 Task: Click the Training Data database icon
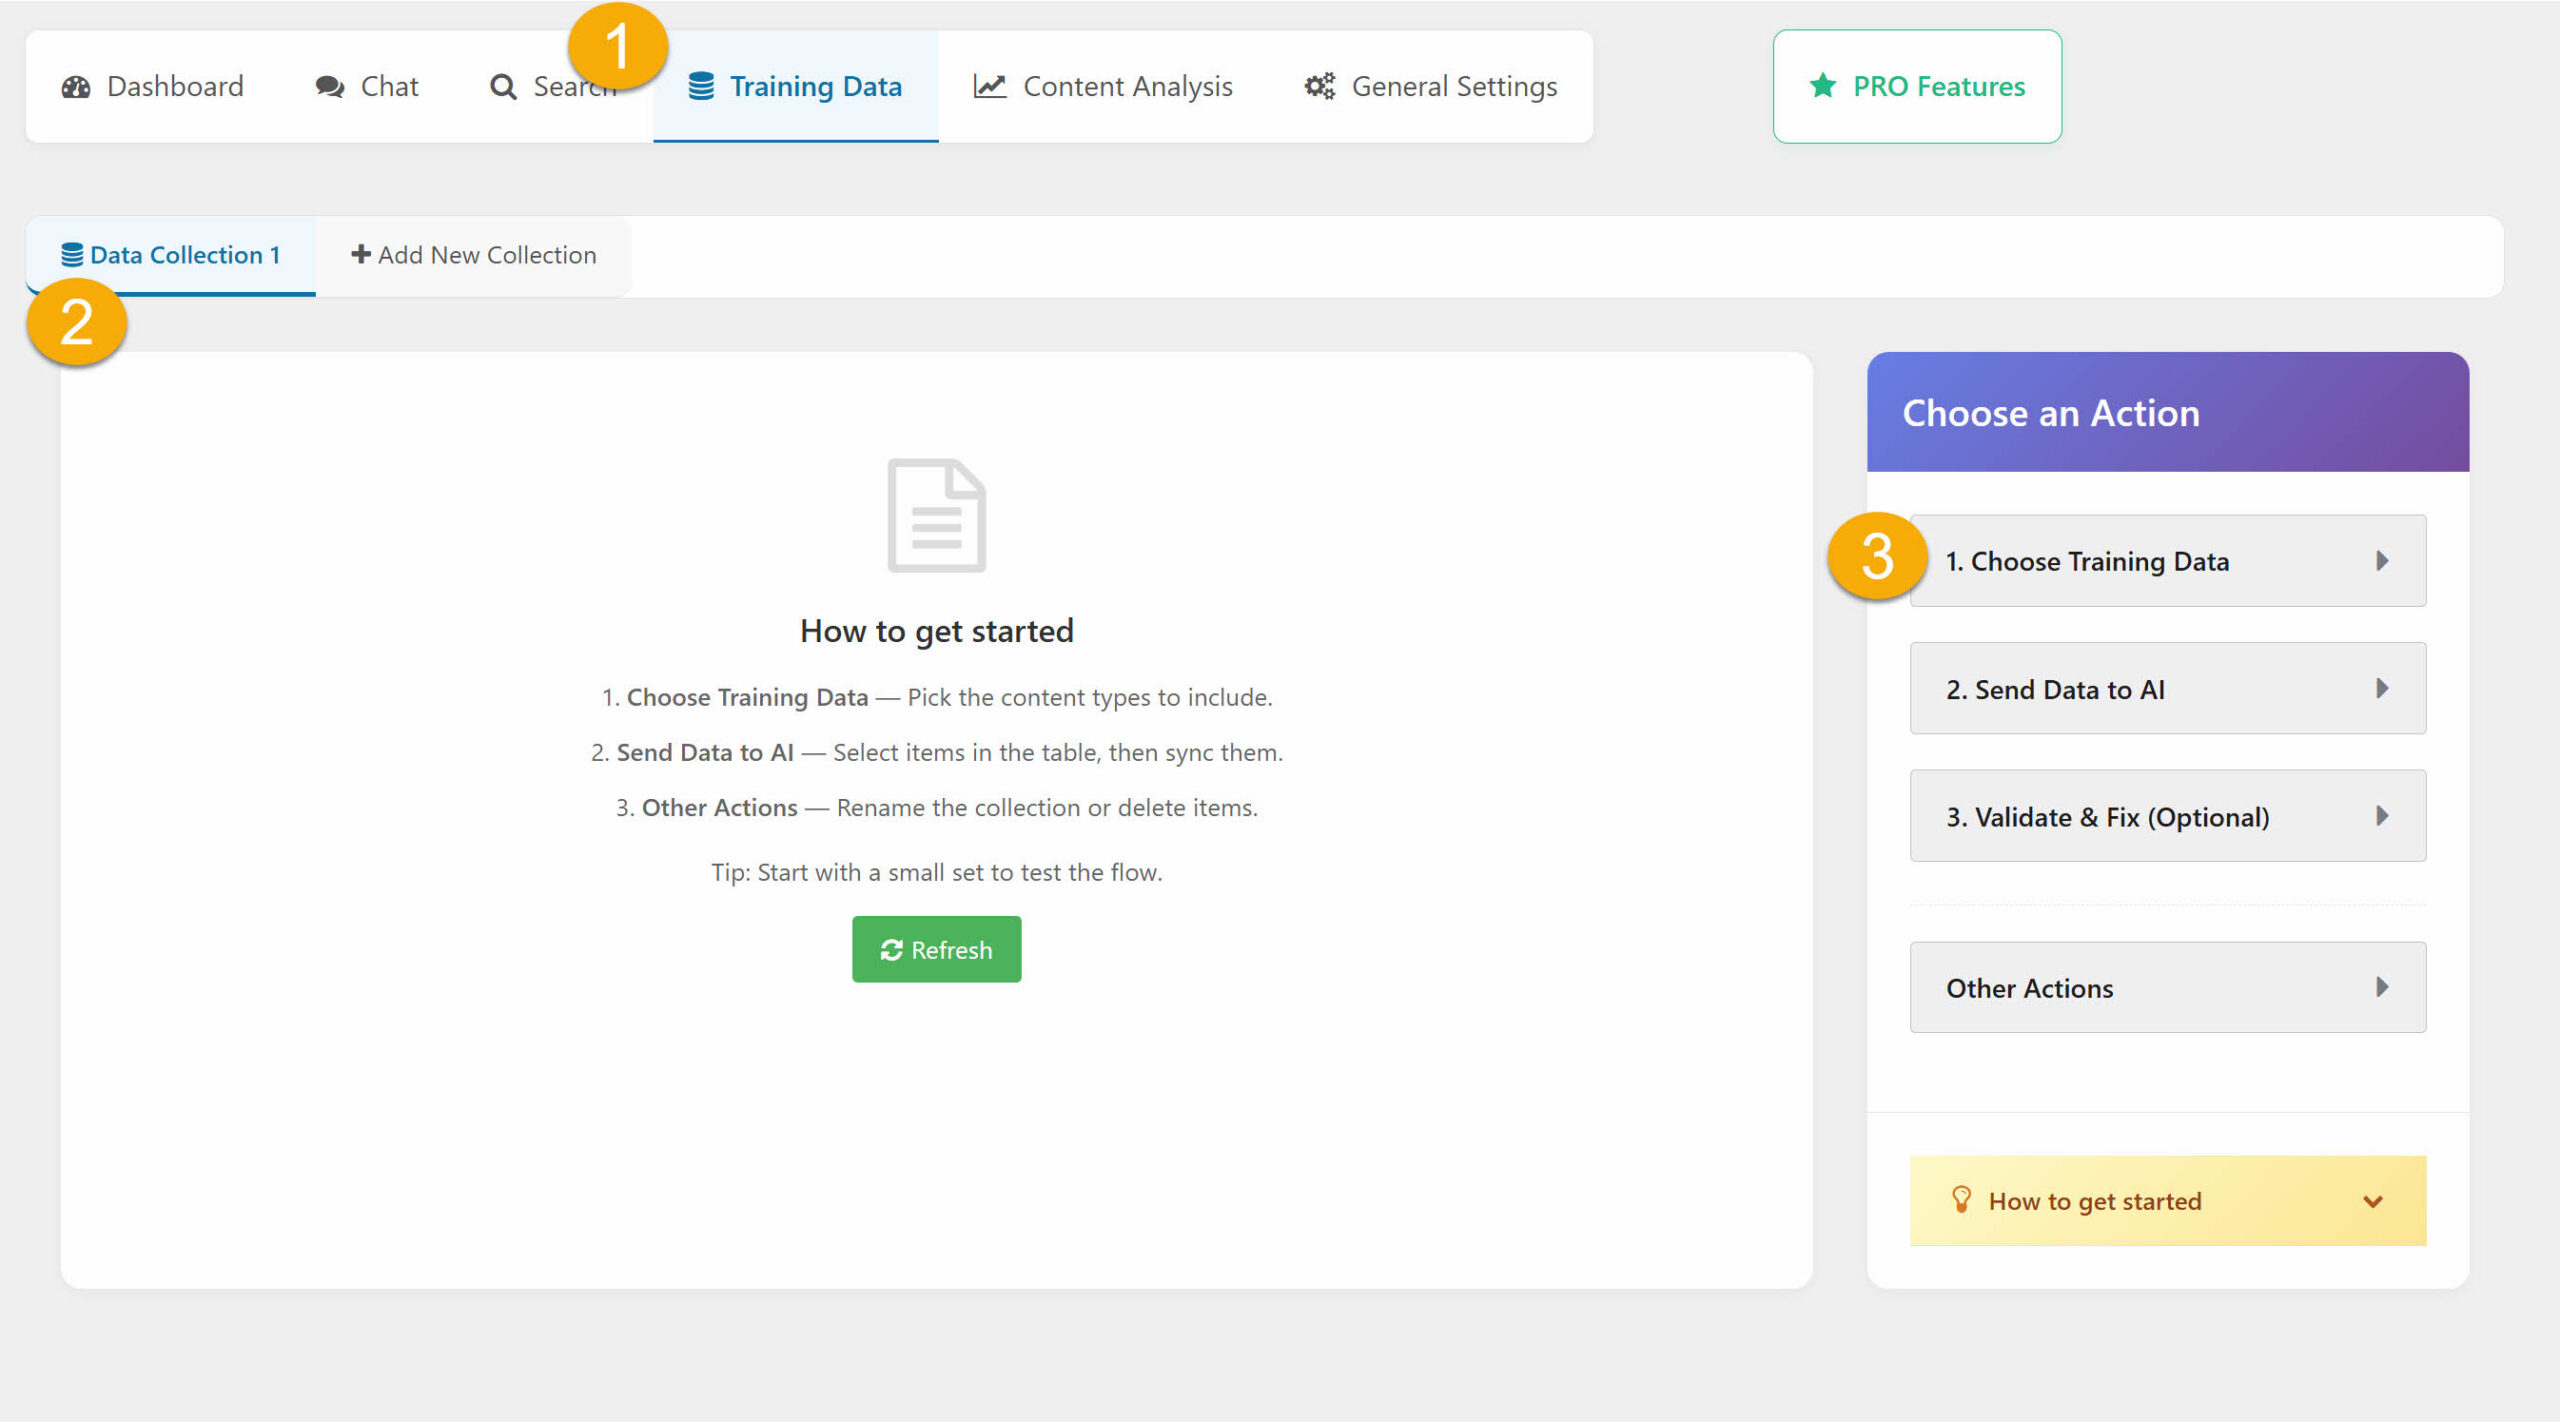(701, 87)
